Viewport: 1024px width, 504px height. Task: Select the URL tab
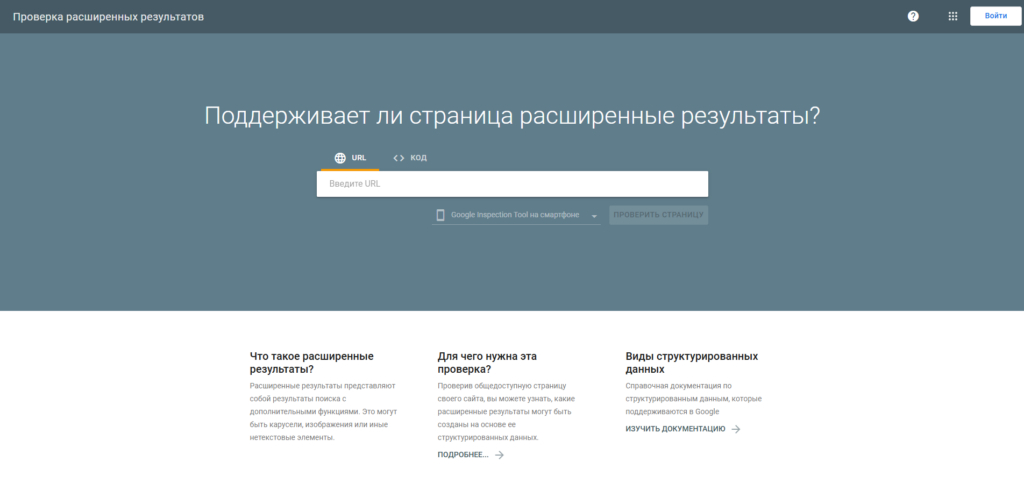coord(350,158)
